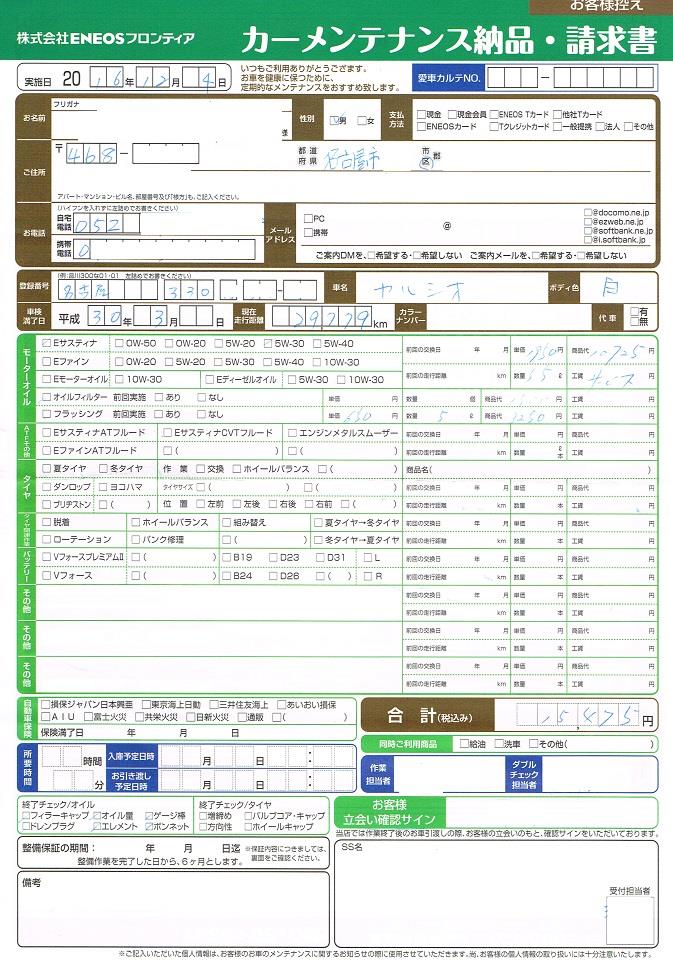Check the ホイールバランス box beside 脱着

pos(135,522)
